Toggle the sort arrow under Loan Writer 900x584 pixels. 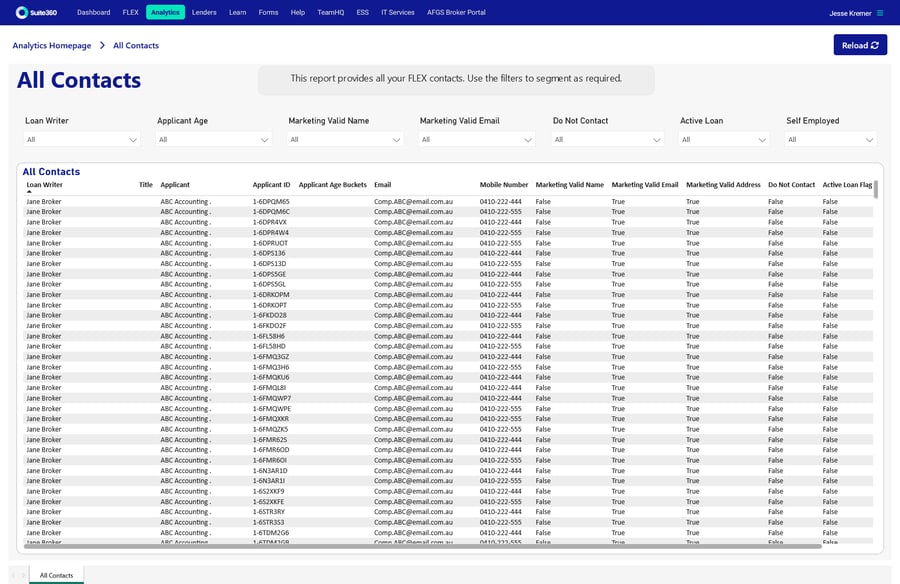click(x=29, y=191)
